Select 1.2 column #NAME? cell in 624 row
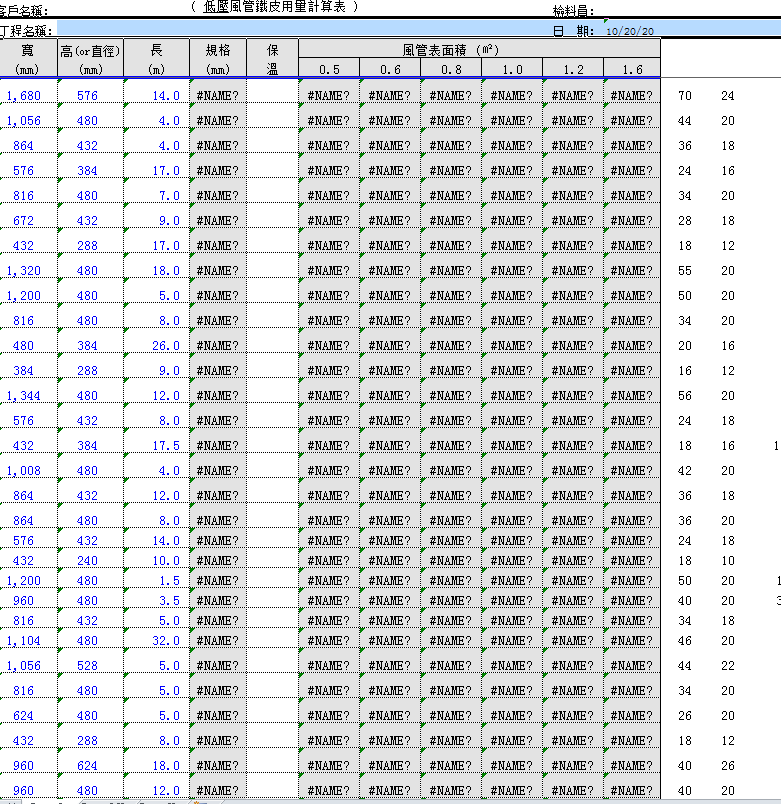 click(573, 711)
